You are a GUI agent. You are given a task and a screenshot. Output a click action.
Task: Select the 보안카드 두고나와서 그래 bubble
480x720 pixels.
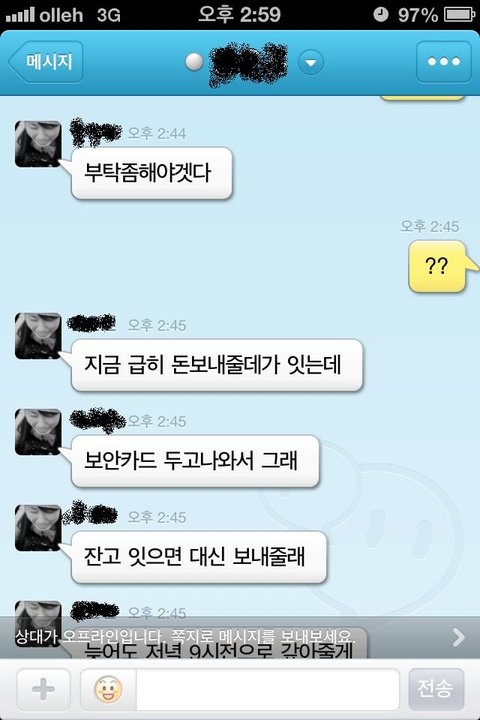pos(195,461)
